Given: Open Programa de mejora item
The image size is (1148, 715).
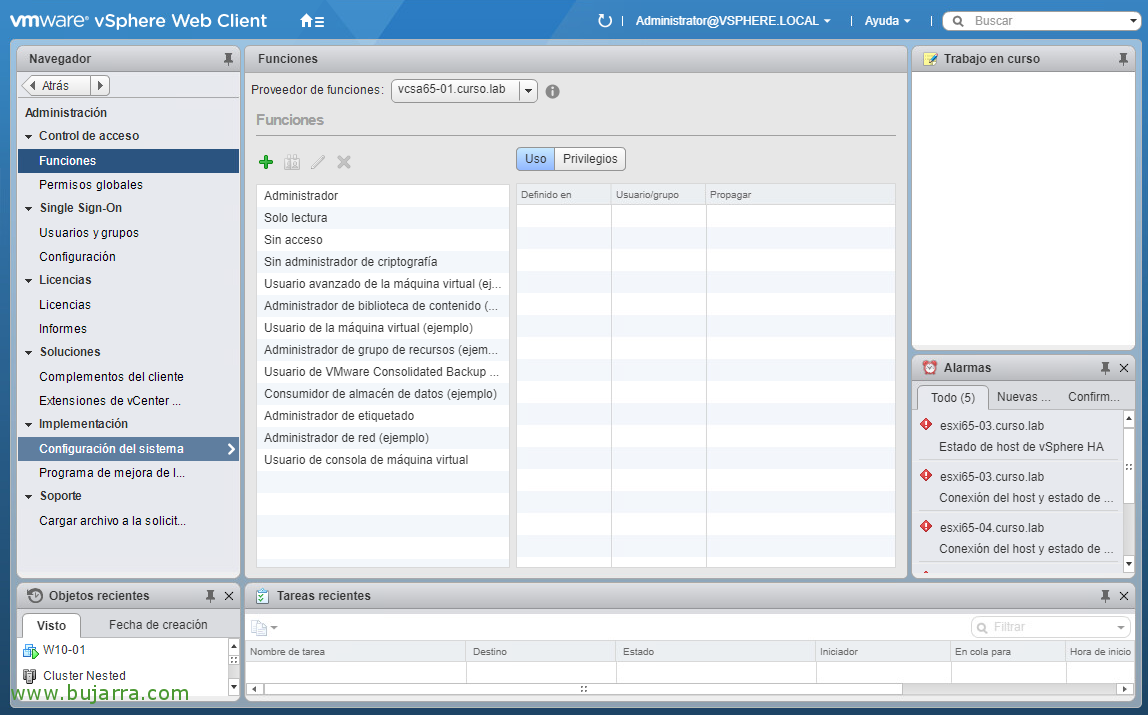Looking at the screenshot, I should pyautogui.click(x=128, y=473).
